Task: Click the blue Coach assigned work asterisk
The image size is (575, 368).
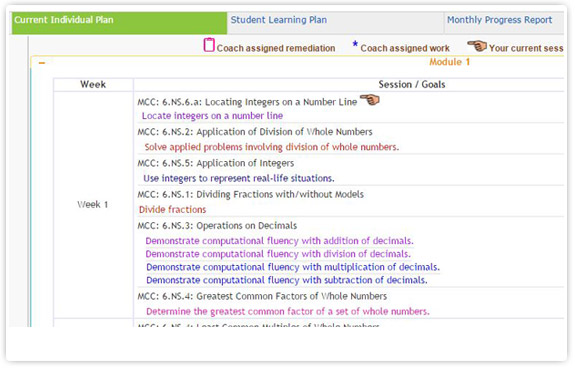Action: (x=355, y=44)
